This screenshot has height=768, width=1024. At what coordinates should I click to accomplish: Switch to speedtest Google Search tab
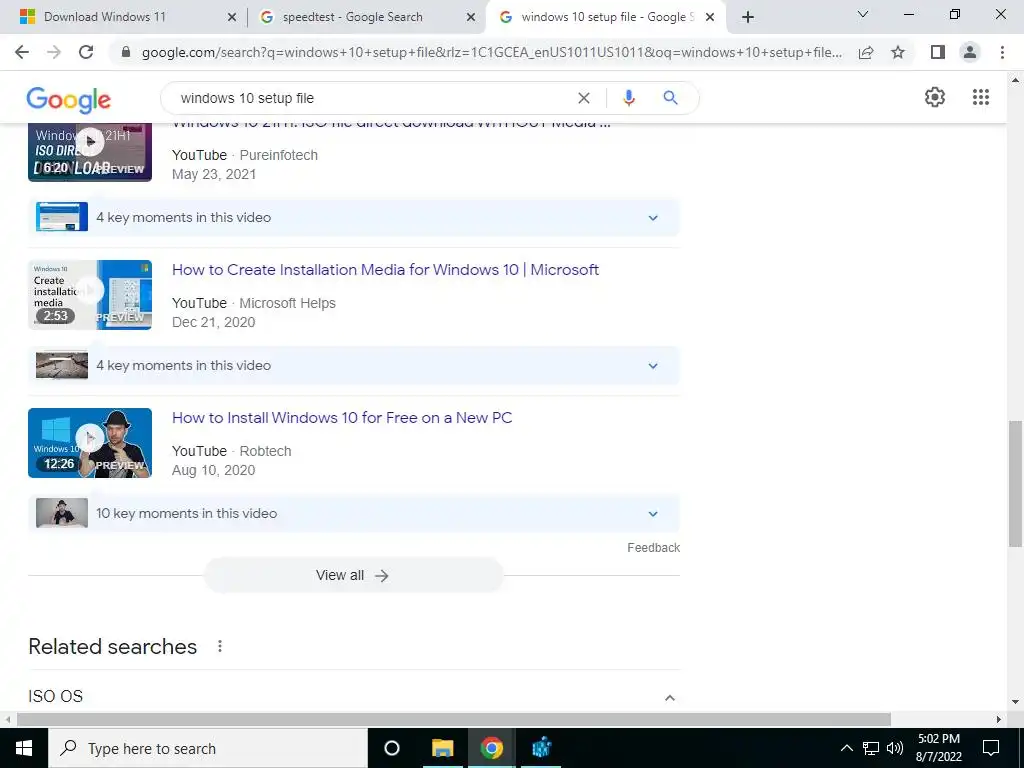pos(366,17)
